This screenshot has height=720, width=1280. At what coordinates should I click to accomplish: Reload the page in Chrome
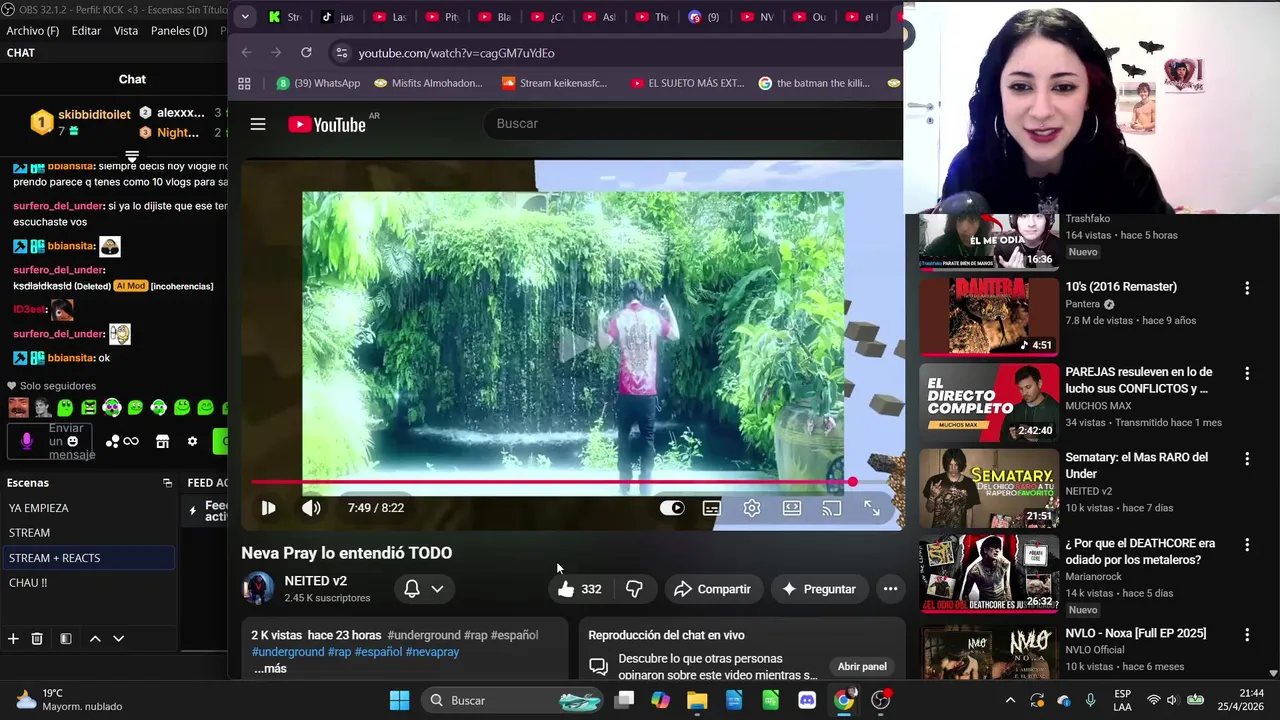306,53
